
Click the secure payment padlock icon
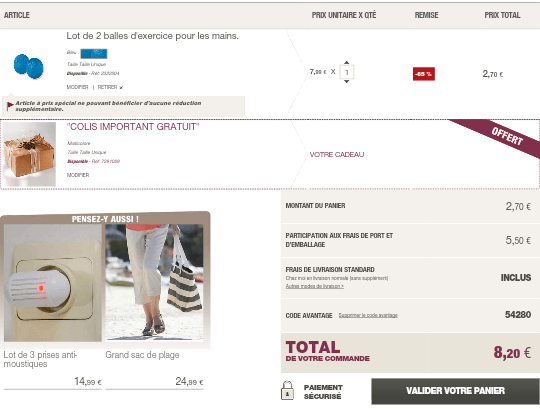(x=287, y=390)
